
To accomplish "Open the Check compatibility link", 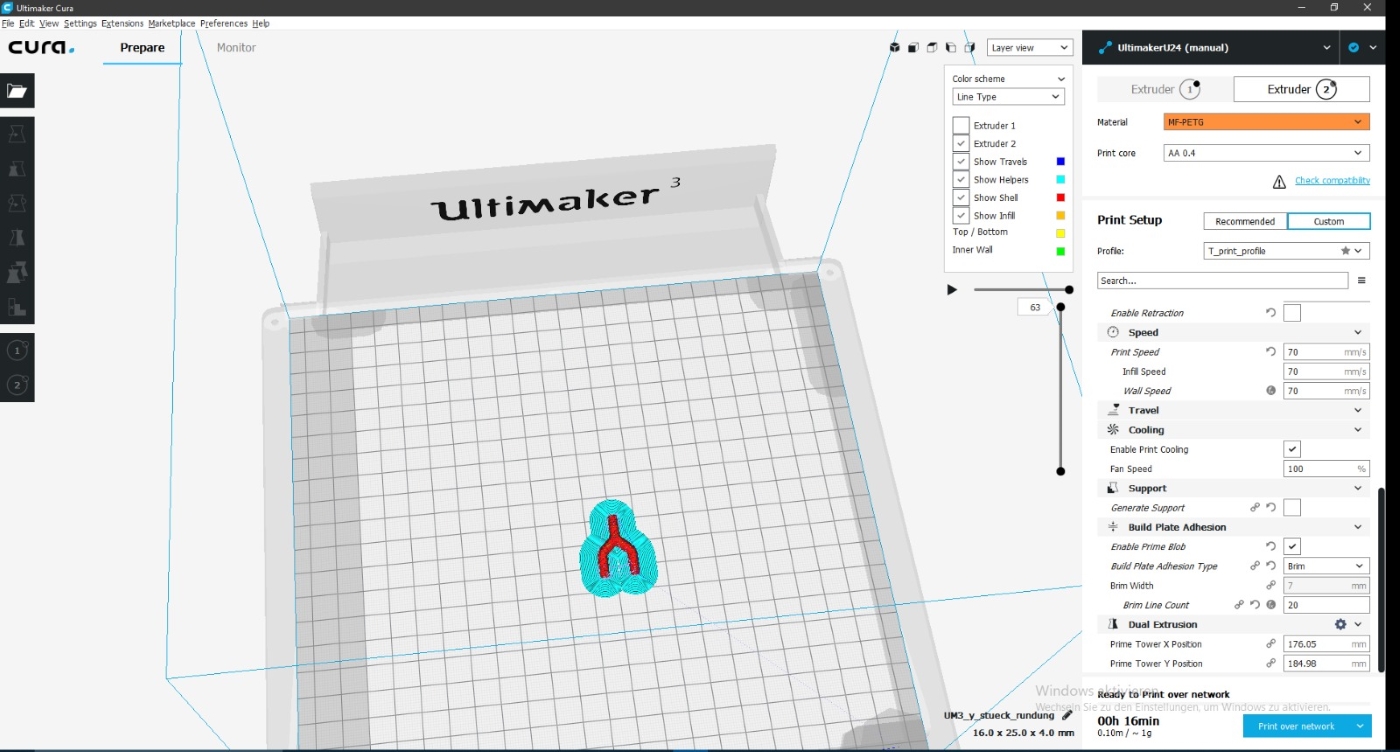I will click(1332, 181).
